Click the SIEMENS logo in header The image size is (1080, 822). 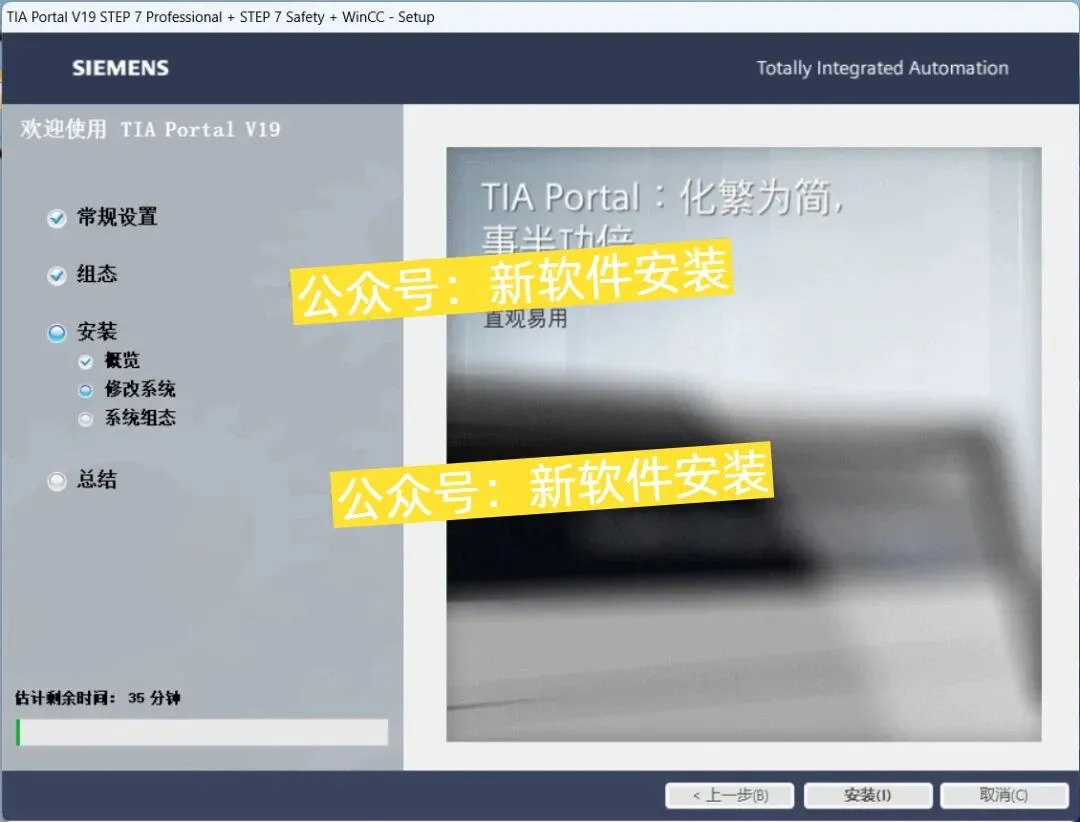pos(121,68)
